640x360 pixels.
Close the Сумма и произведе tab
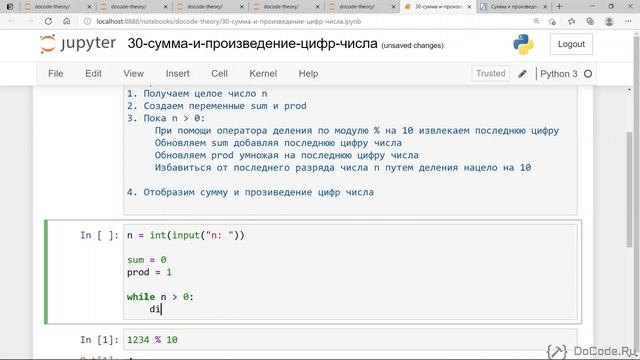pyautogui.click(x=545, y=7)
